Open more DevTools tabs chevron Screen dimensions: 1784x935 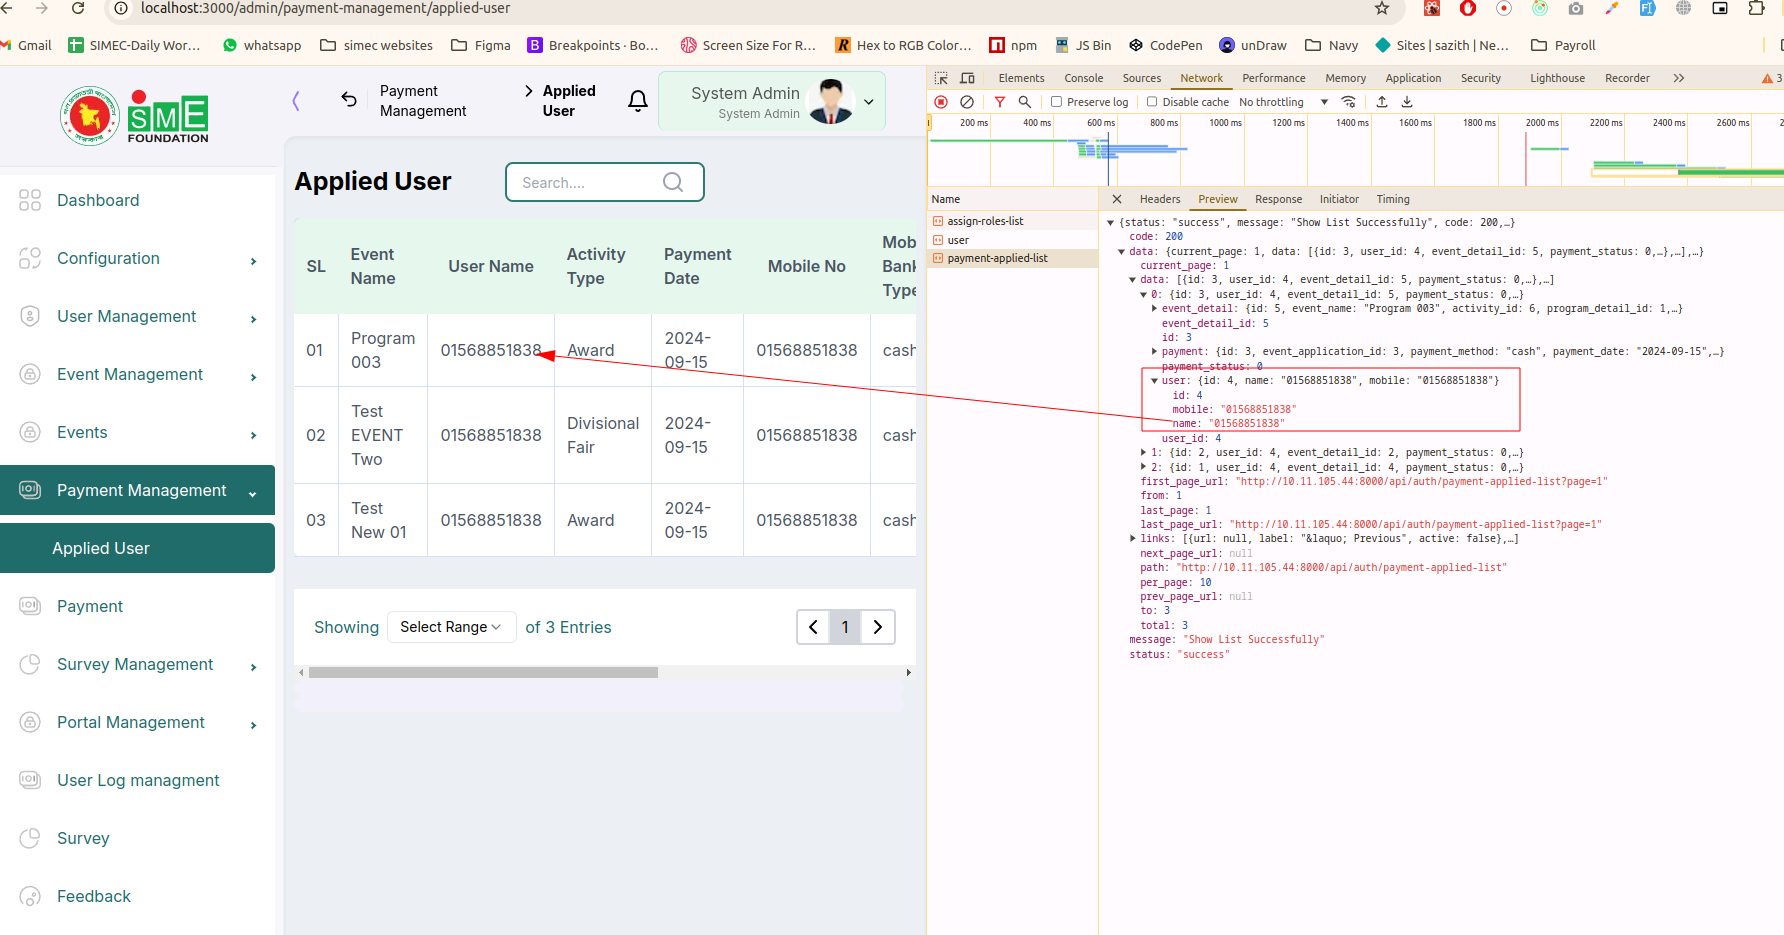[x=1679, y=78]
